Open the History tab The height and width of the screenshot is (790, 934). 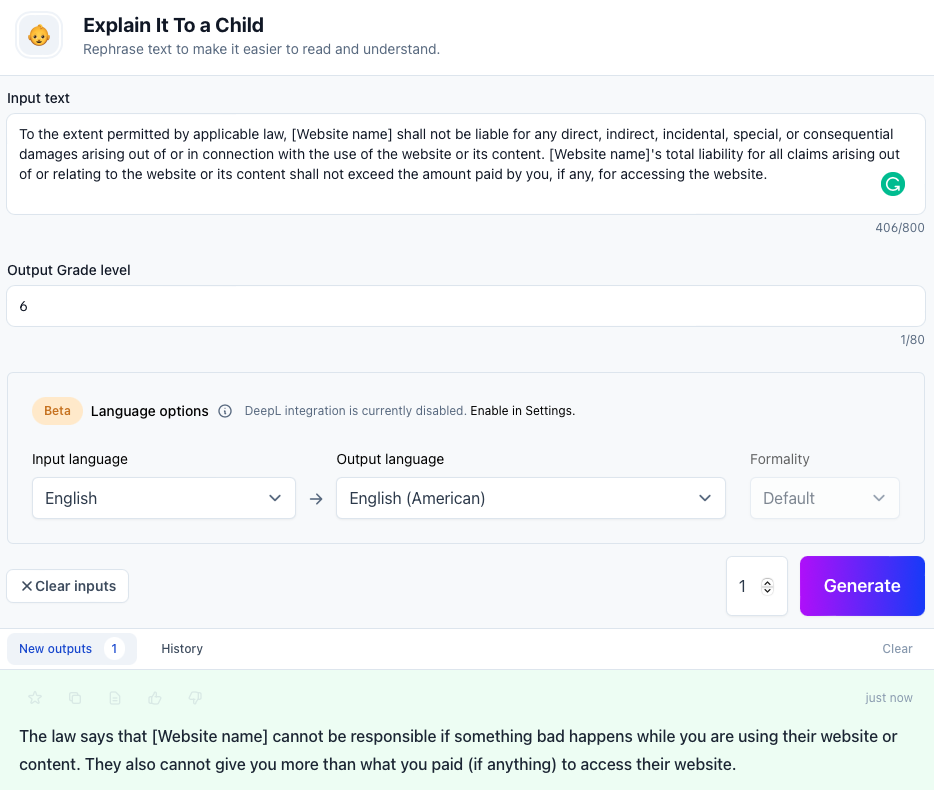coord(182,649)
